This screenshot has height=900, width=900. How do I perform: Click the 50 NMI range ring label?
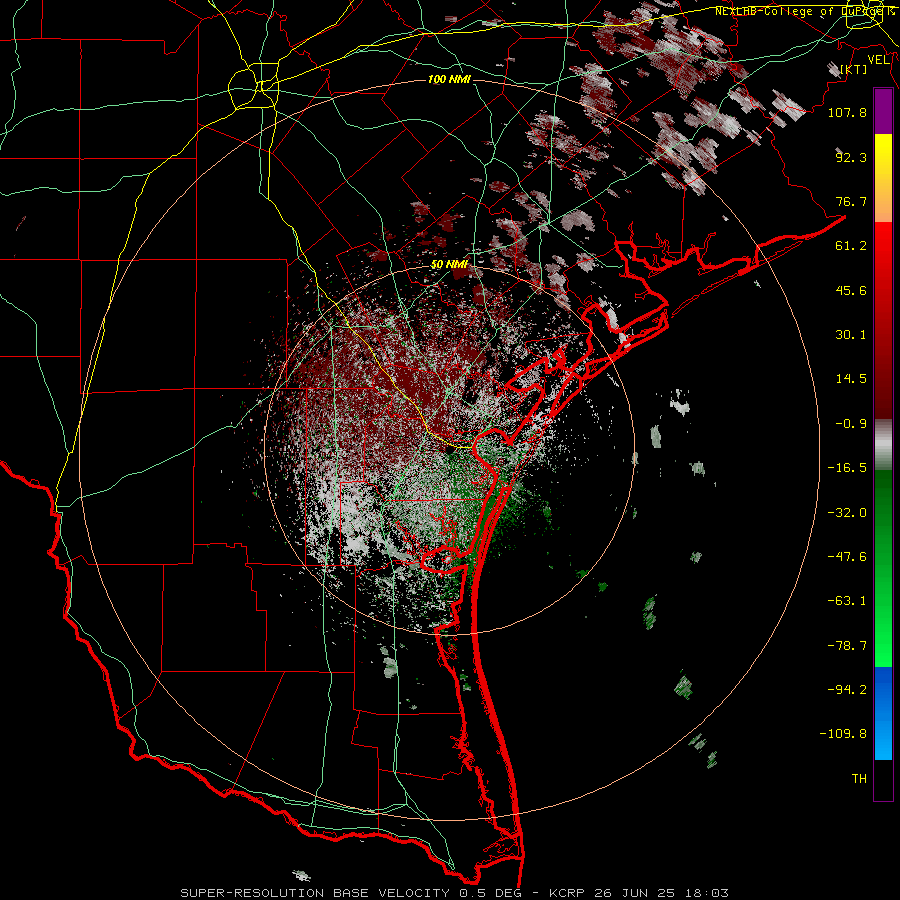click(449, 265)
